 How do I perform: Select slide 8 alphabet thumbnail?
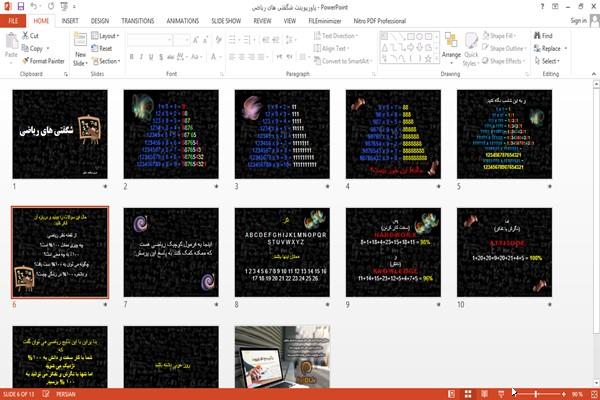[282, 252]
